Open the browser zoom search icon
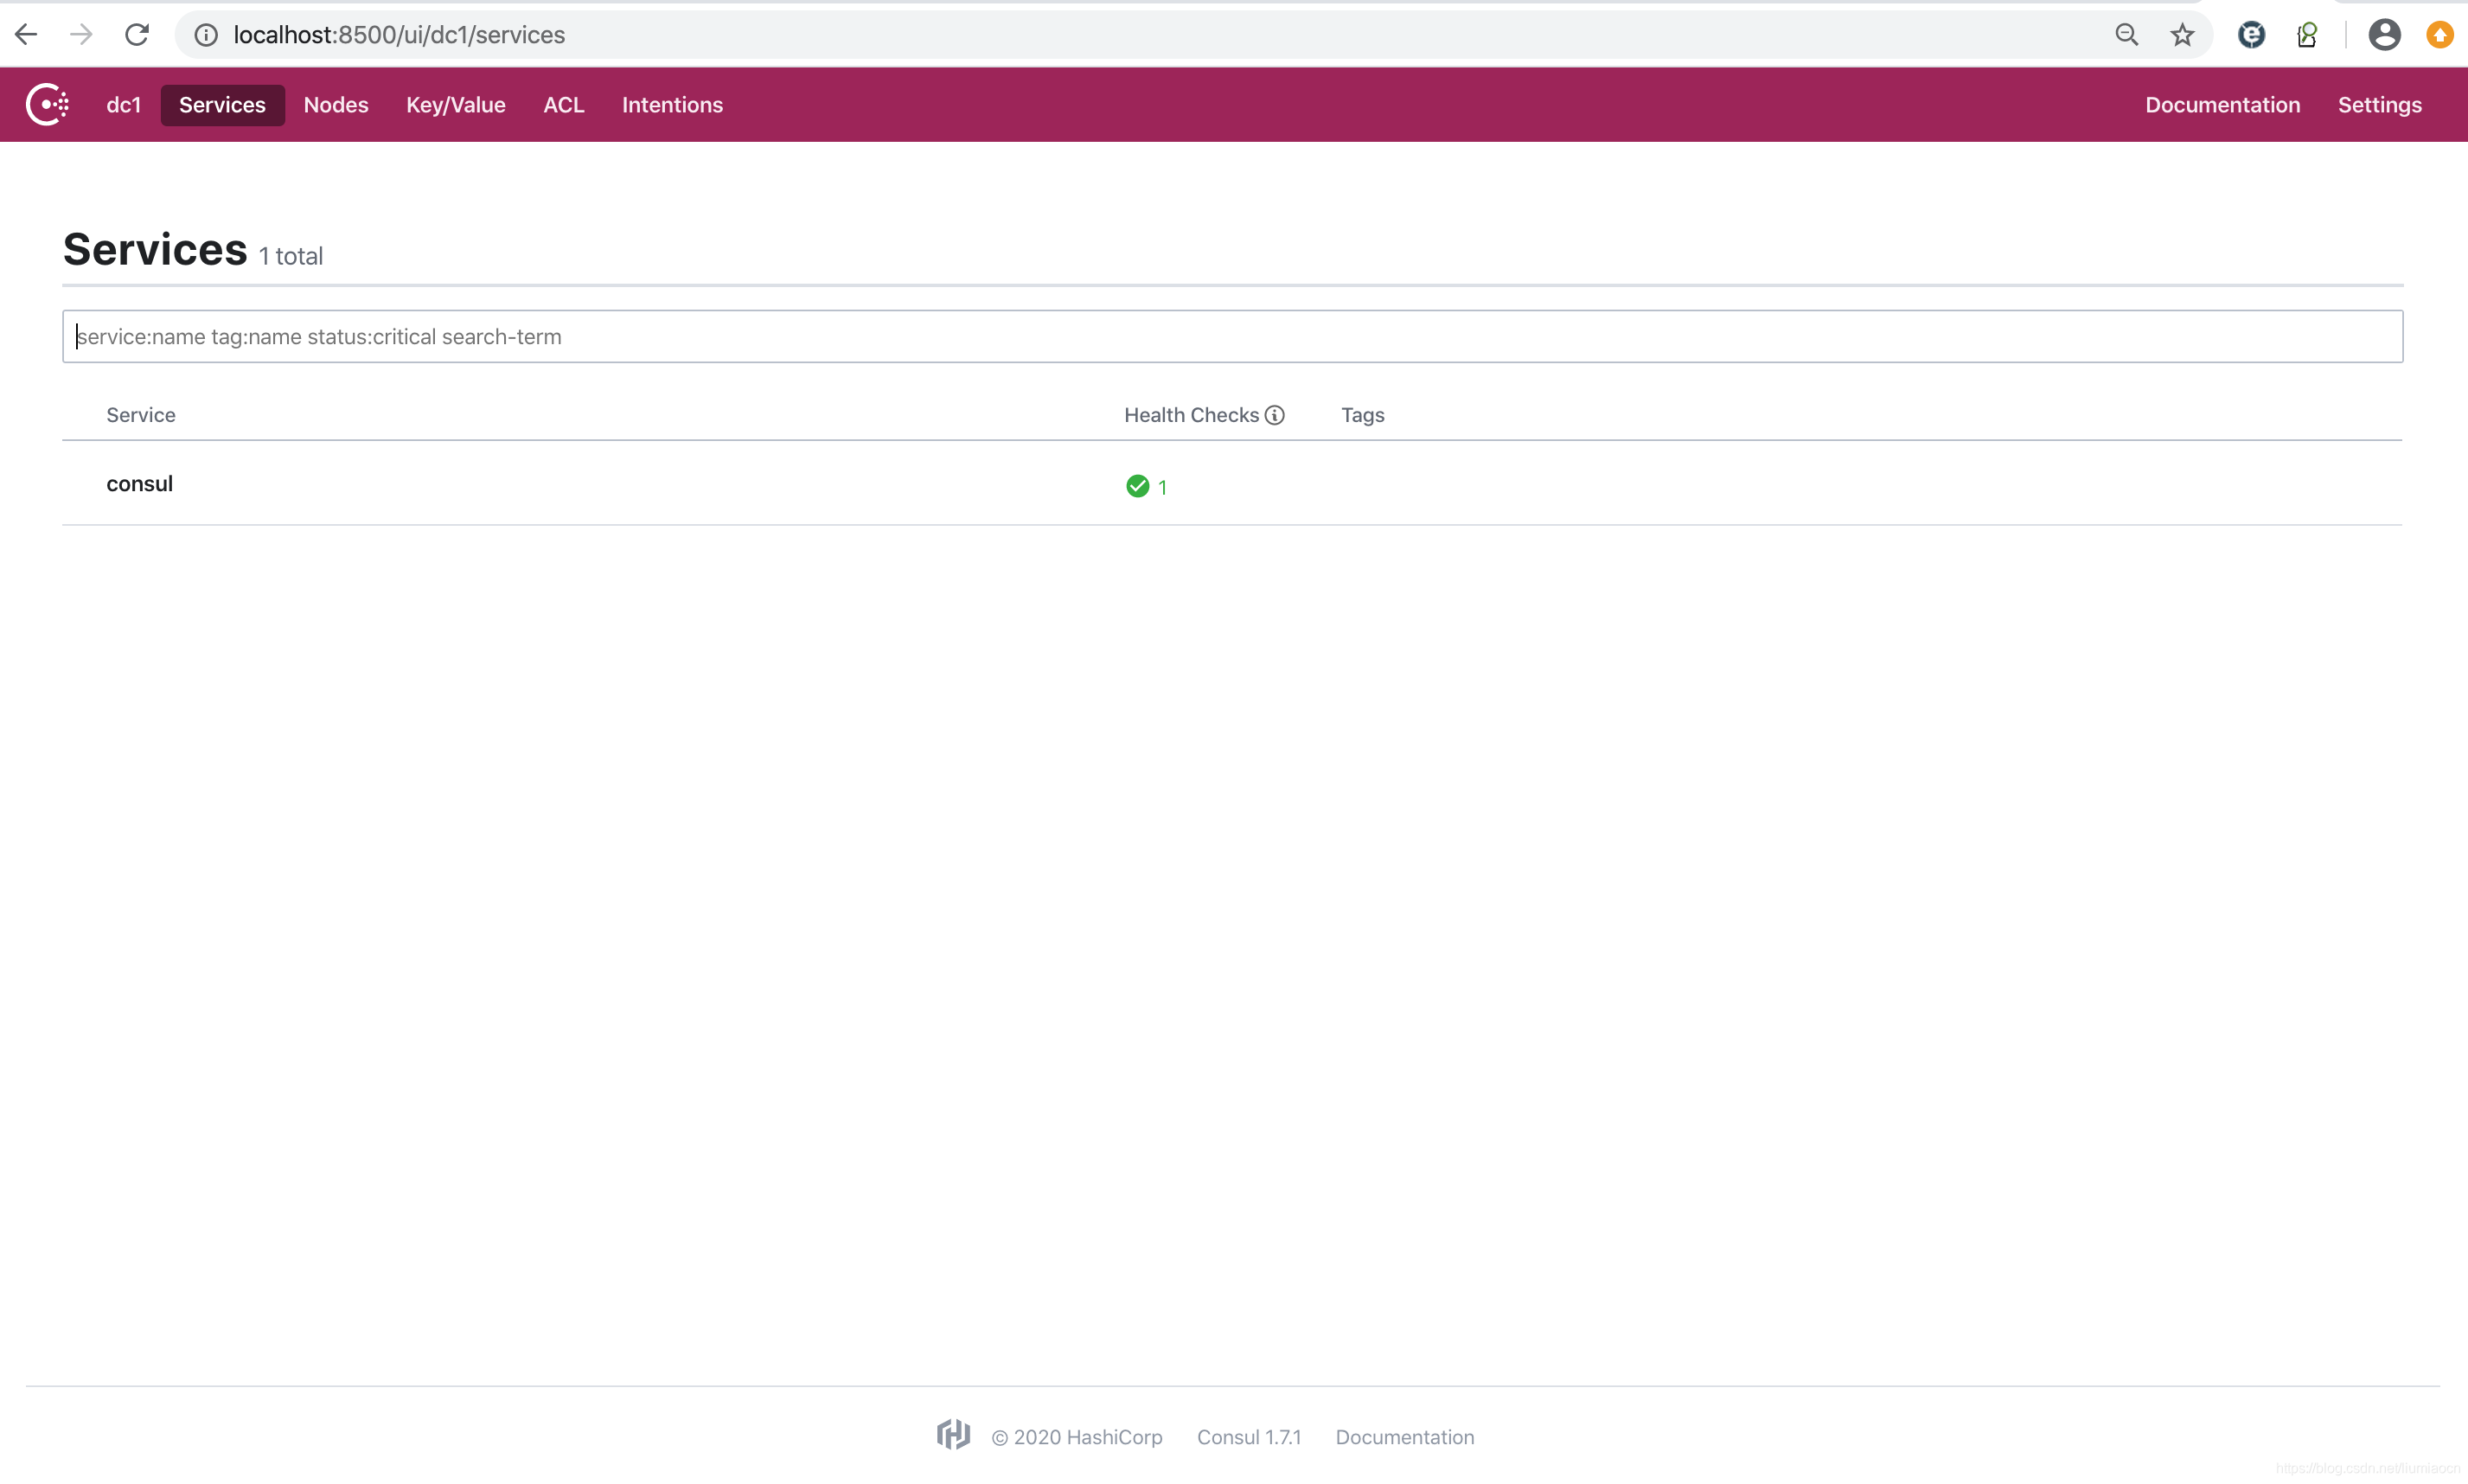Image resolution: width=2468 pixels, height=1484 pixels. [x=2126, y=34]
